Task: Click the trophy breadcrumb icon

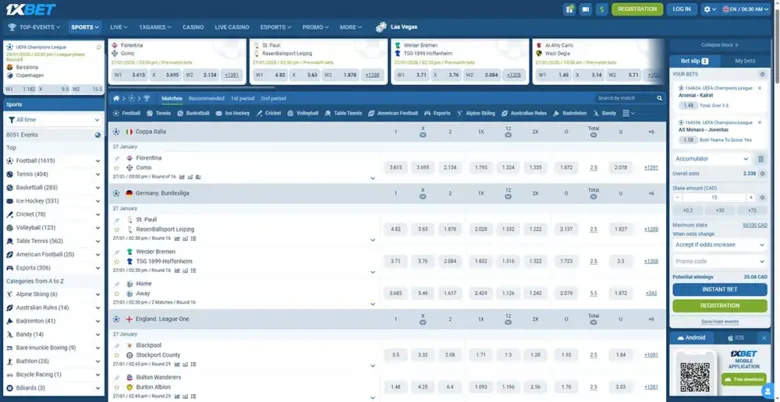Action: point(146,99)
